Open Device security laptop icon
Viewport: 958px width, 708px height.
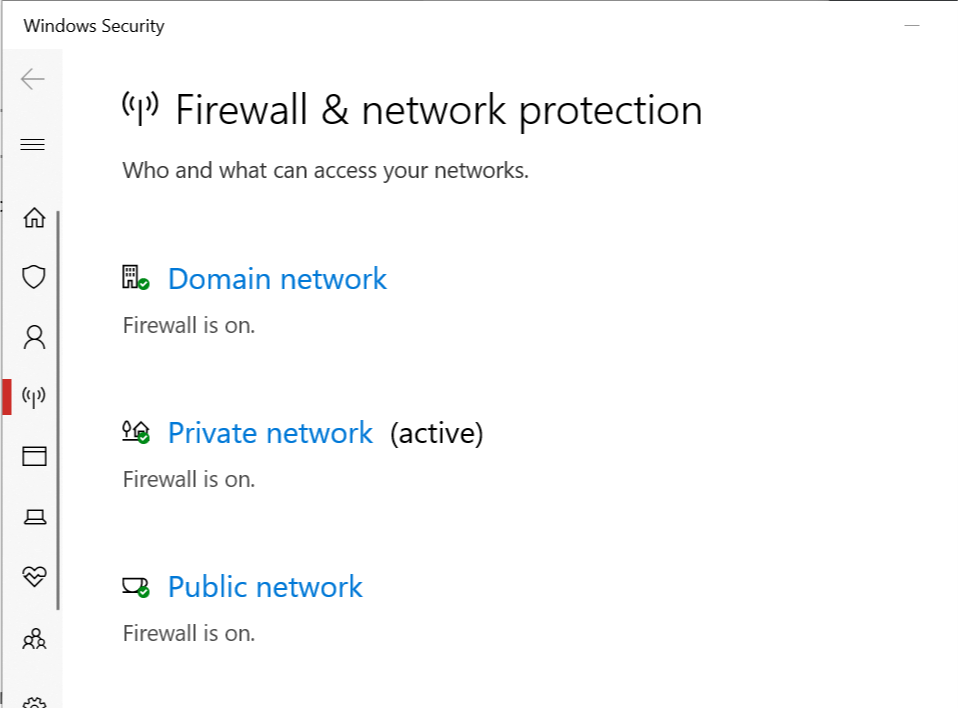(x=34, y=517)
